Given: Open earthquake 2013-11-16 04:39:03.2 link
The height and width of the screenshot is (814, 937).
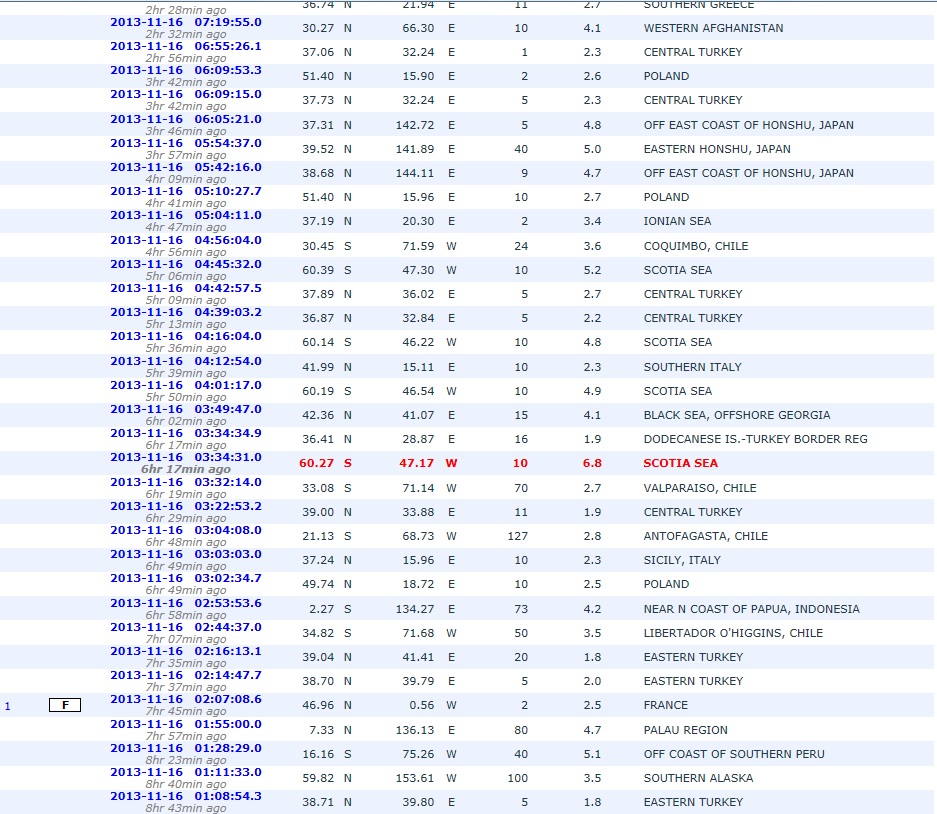Looking at the screenshot, I should coord(186,311).
